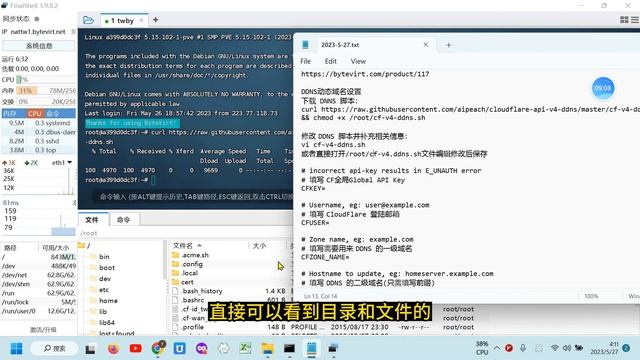Screen dimensions: 640x360
Task: Open the 文件 tab in FinalShell
Action: point(92,220)
